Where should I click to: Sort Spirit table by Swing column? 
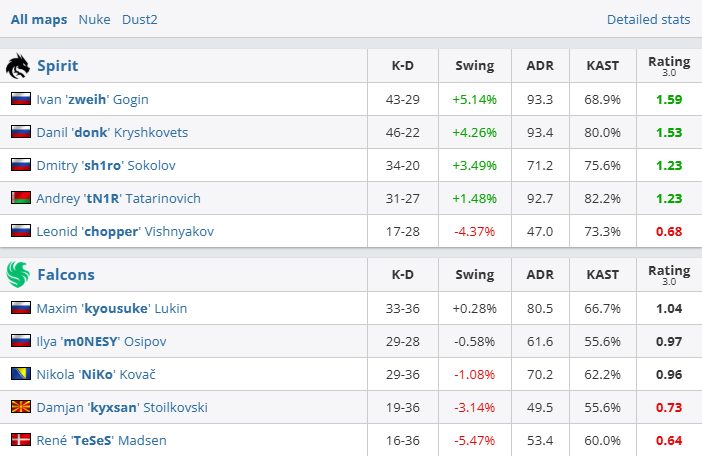474,67
